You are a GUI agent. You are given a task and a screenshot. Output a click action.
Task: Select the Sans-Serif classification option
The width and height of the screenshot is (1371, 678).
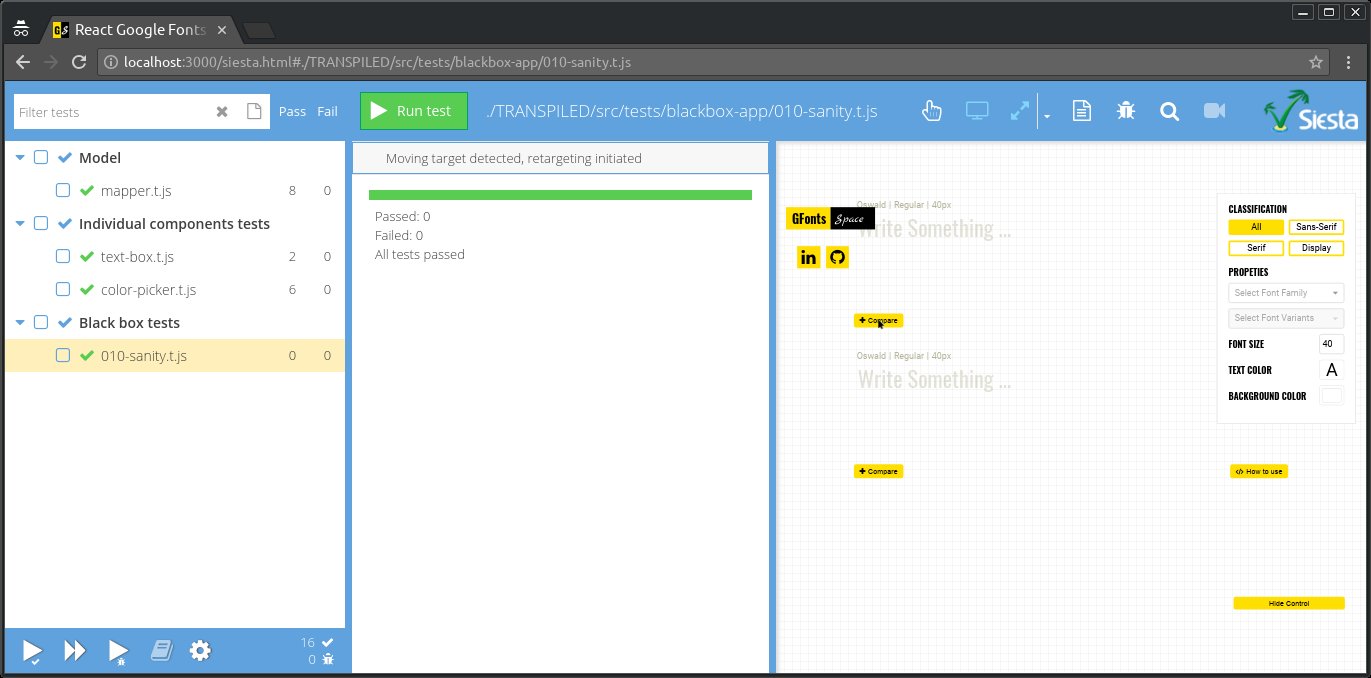1315,227
